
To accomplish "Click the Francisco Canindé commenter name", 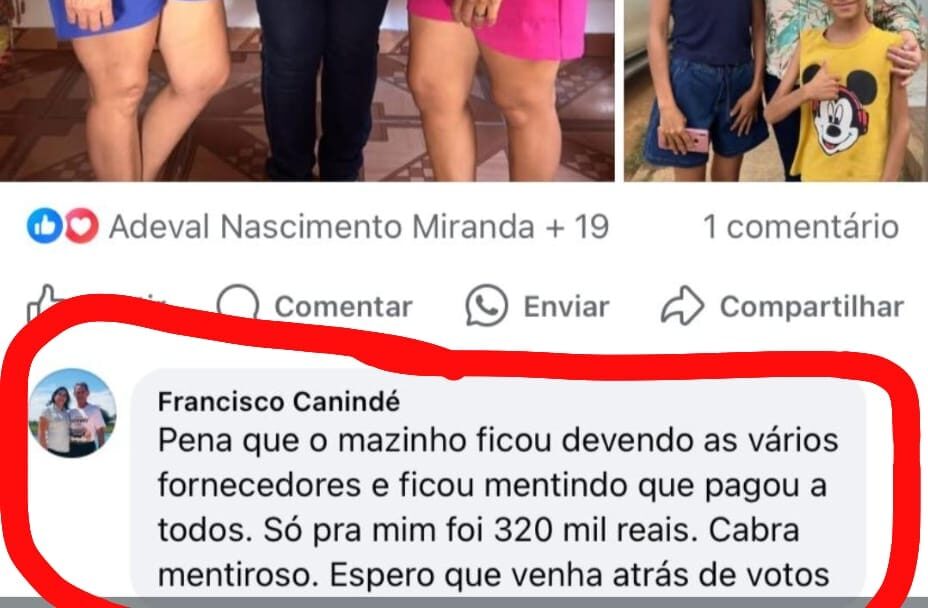I will (x=279, y=402).
